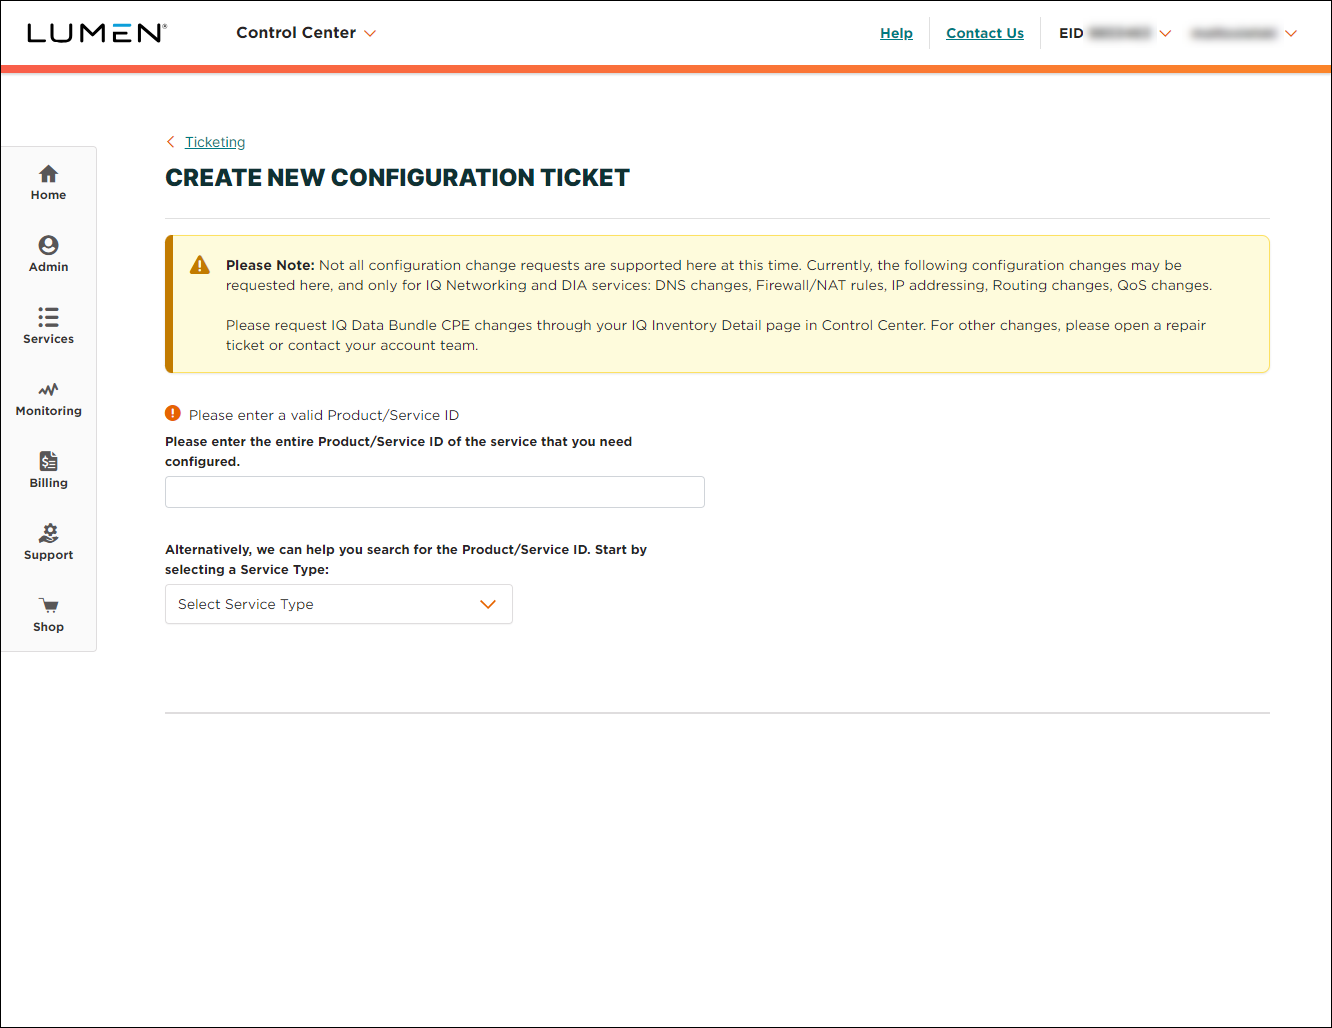Click the Create New Configuration Ticket heading
Screen dimensions: 1332x1028
(398, 178)
